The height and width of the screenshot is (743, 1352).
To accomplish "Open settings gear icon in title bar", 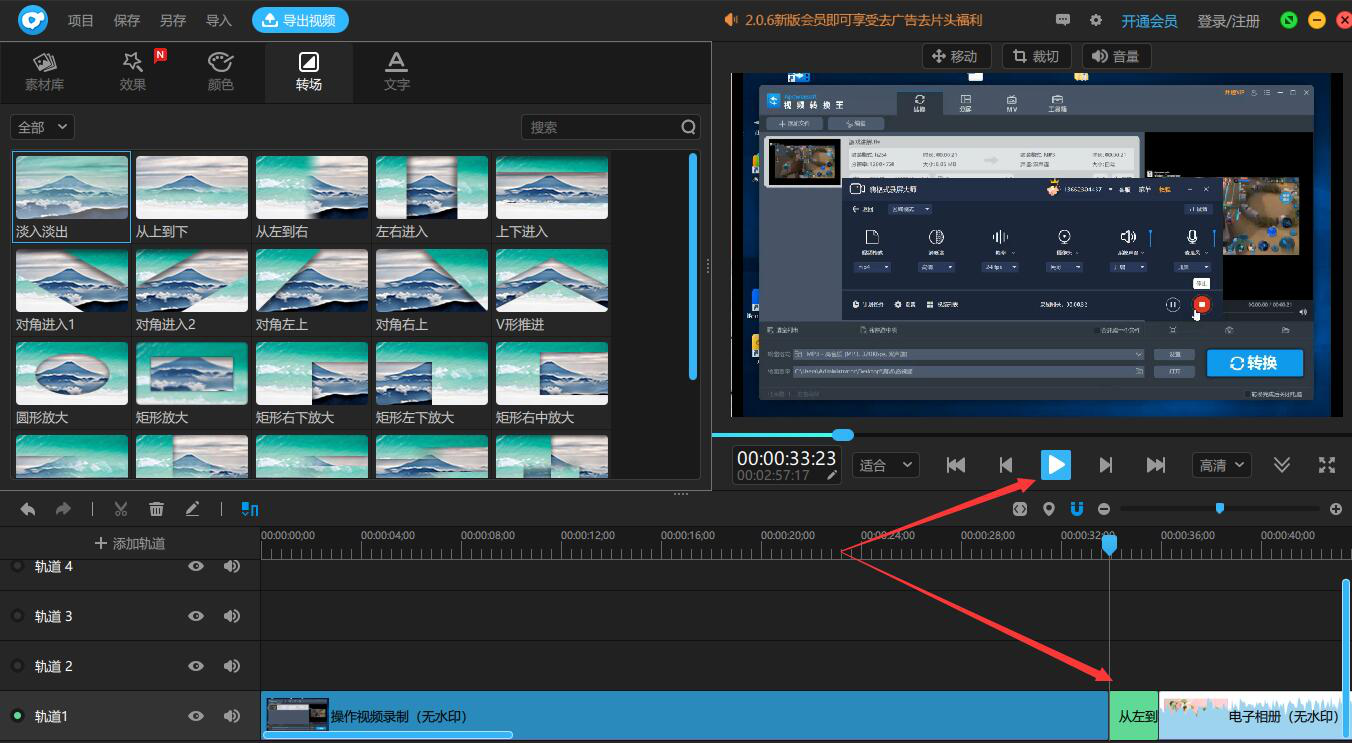I will (x=1096, y=20).
